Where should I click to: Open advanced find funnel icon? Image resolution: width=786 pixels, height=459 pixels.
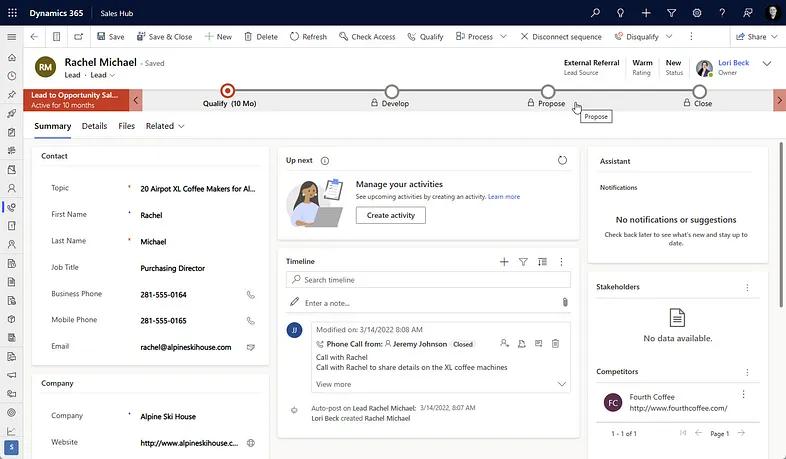pos(671,13)
